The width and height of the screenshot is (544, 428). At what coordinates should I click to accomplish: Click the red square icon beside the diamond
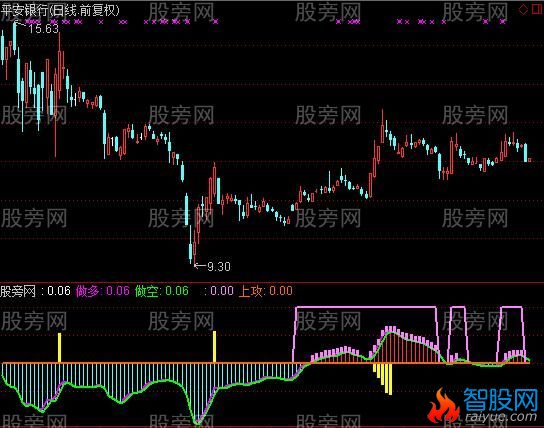[x=537, y=9]
